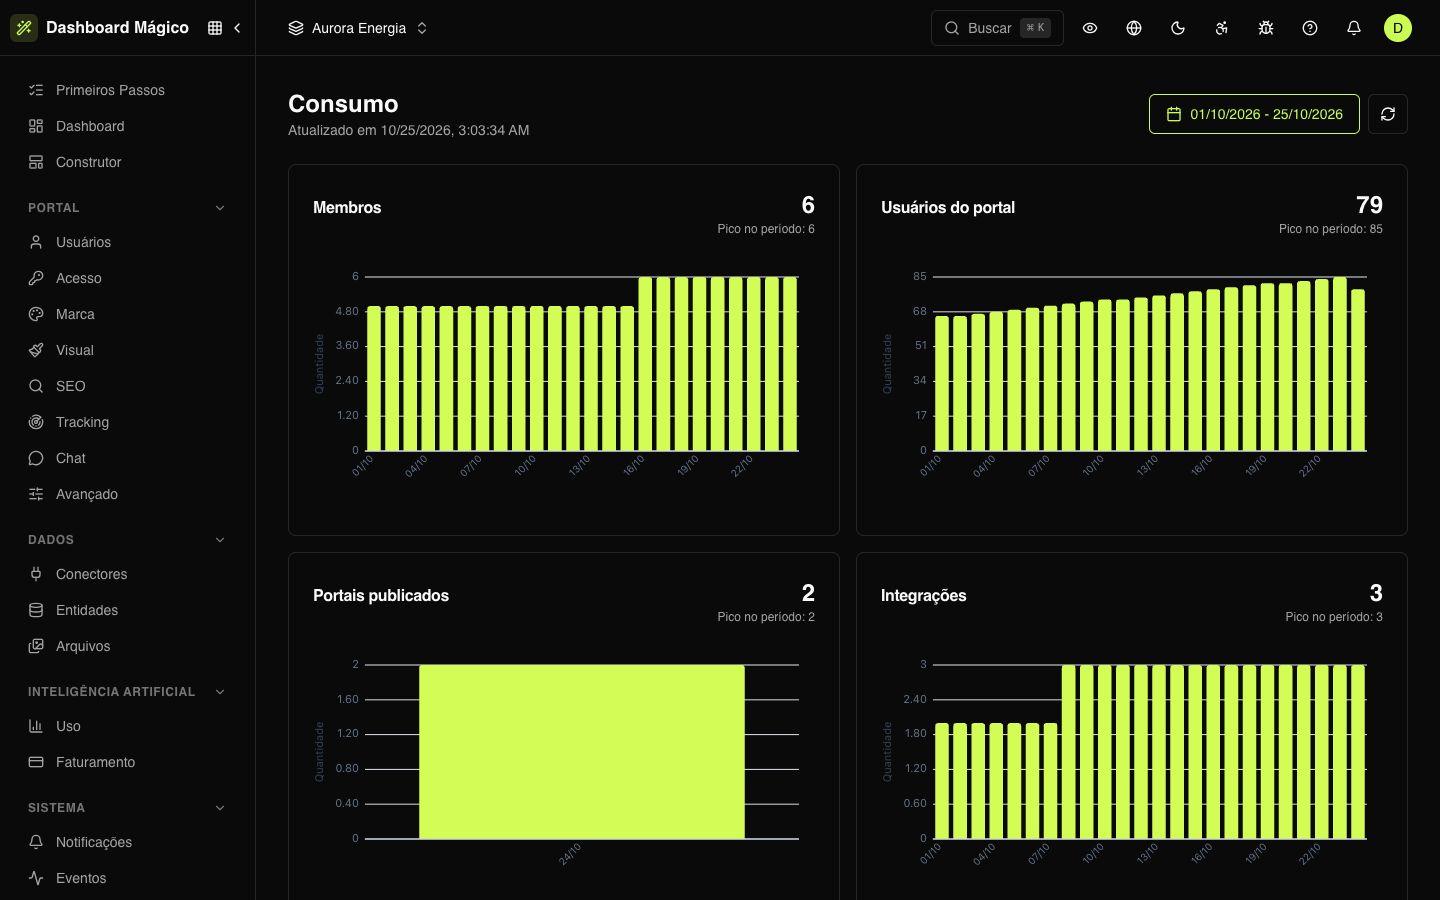Open Avançado settings
The image size is (1440, 900).
127,494
